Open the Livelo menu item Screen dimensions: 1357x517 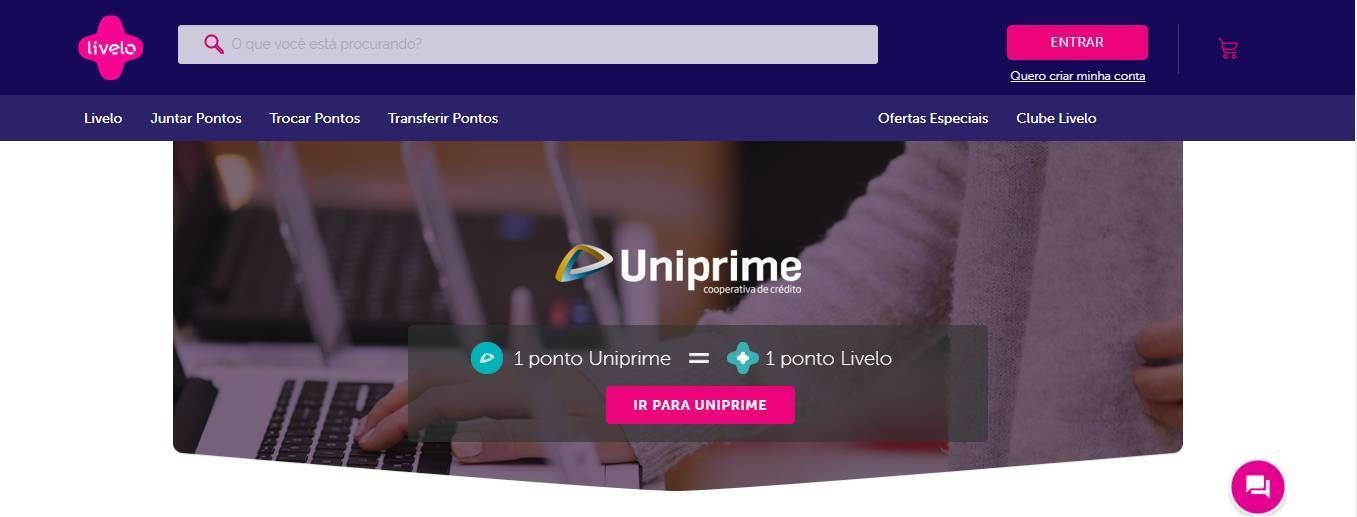(x=103, y=118)
